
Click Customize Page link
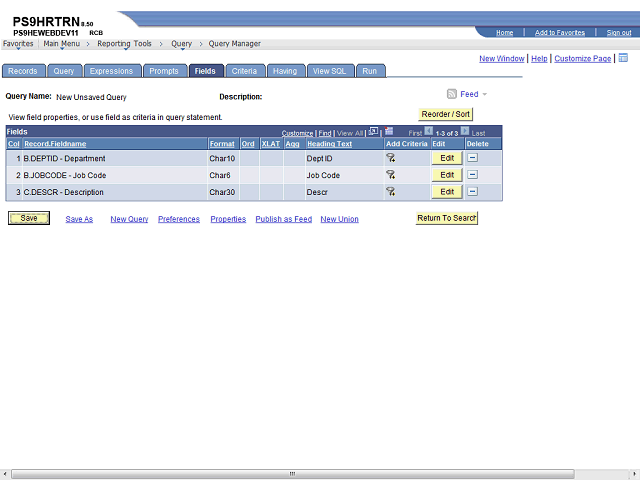[582, 58]
